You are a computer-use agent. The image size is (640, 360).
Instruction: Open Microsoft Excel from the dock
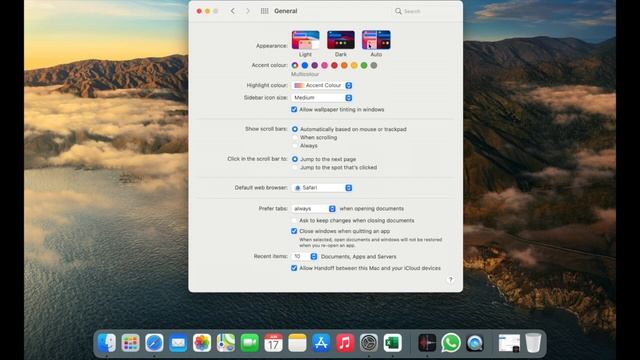pyautogui.click(x=393, y=342)
